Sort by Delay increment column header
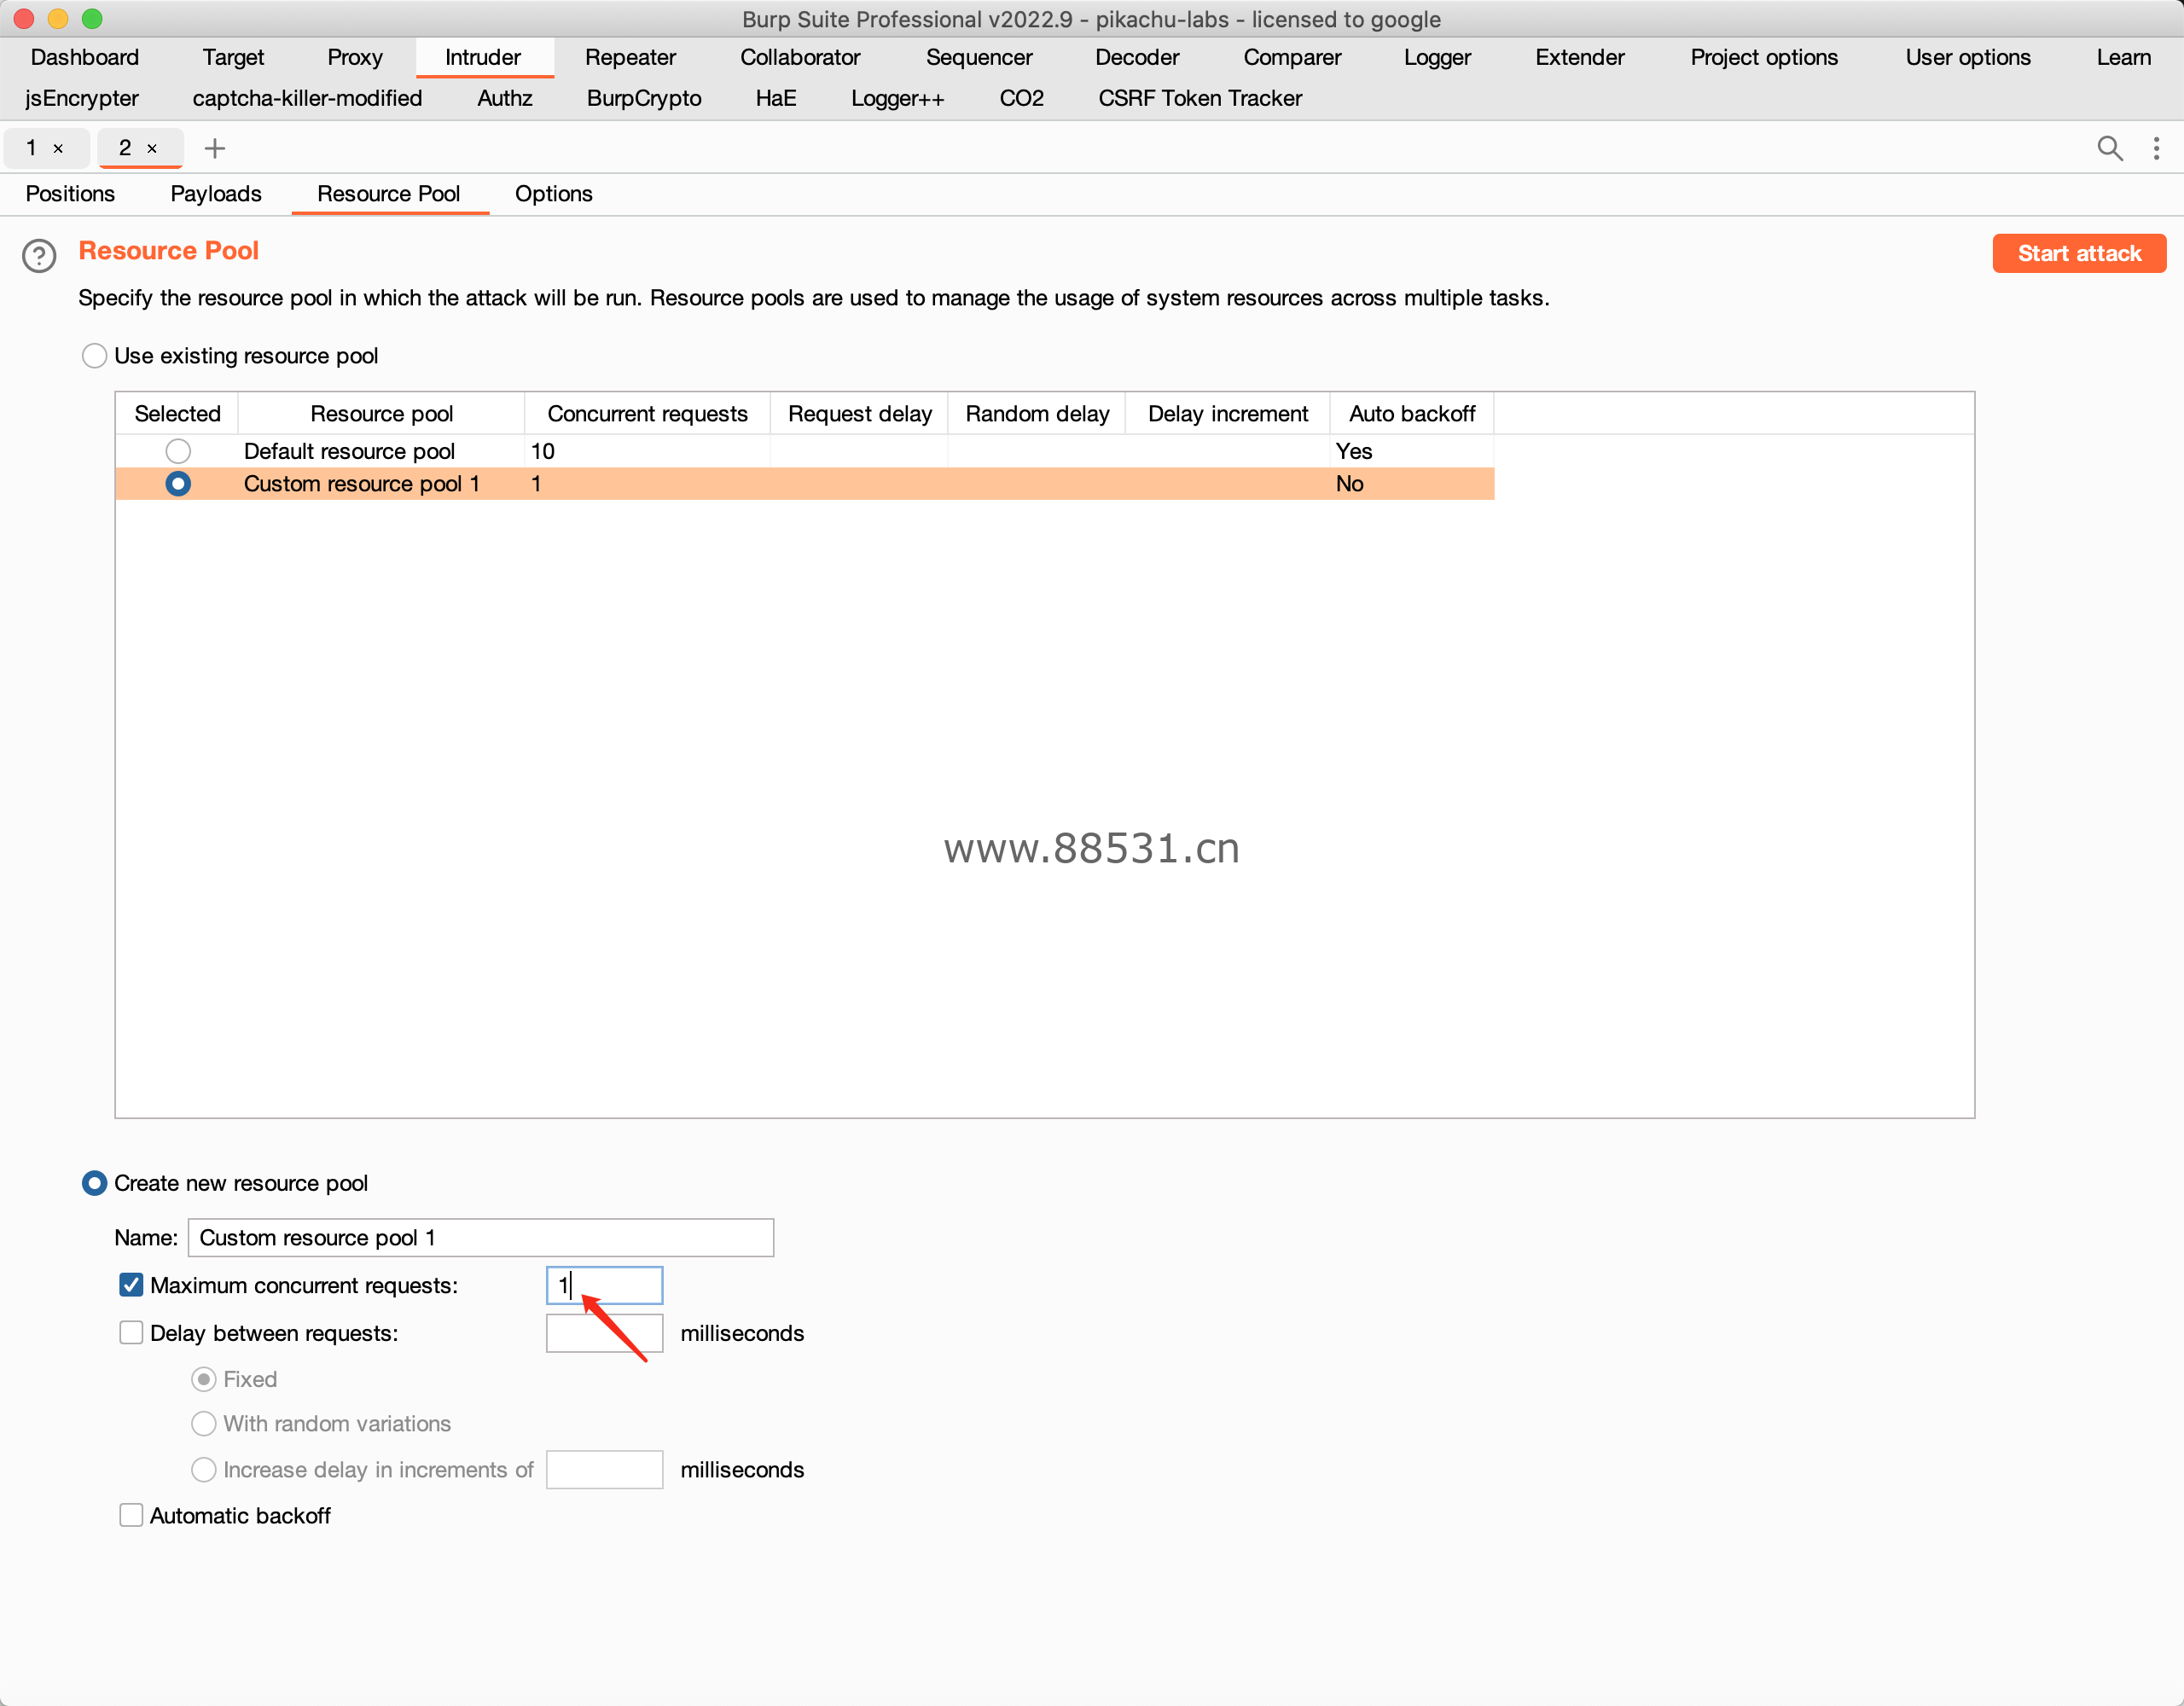The image size is (2184, 1706). point(1227,414)
